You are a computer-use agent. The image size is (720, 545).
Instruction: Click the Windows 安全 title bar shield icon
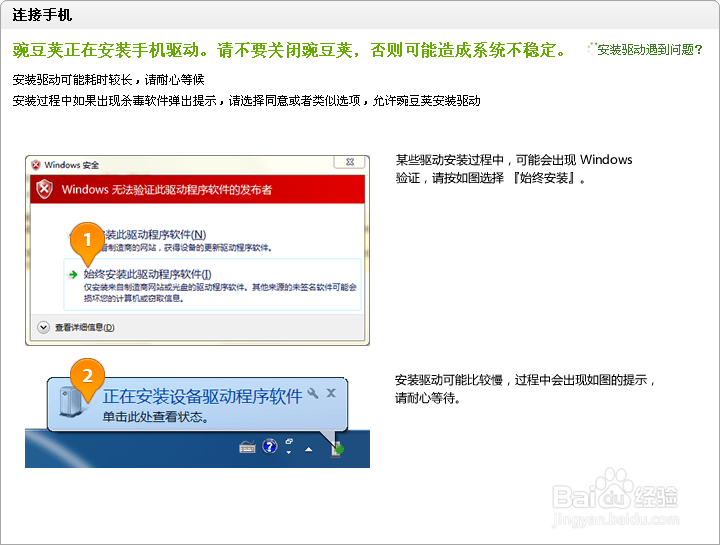36,165
